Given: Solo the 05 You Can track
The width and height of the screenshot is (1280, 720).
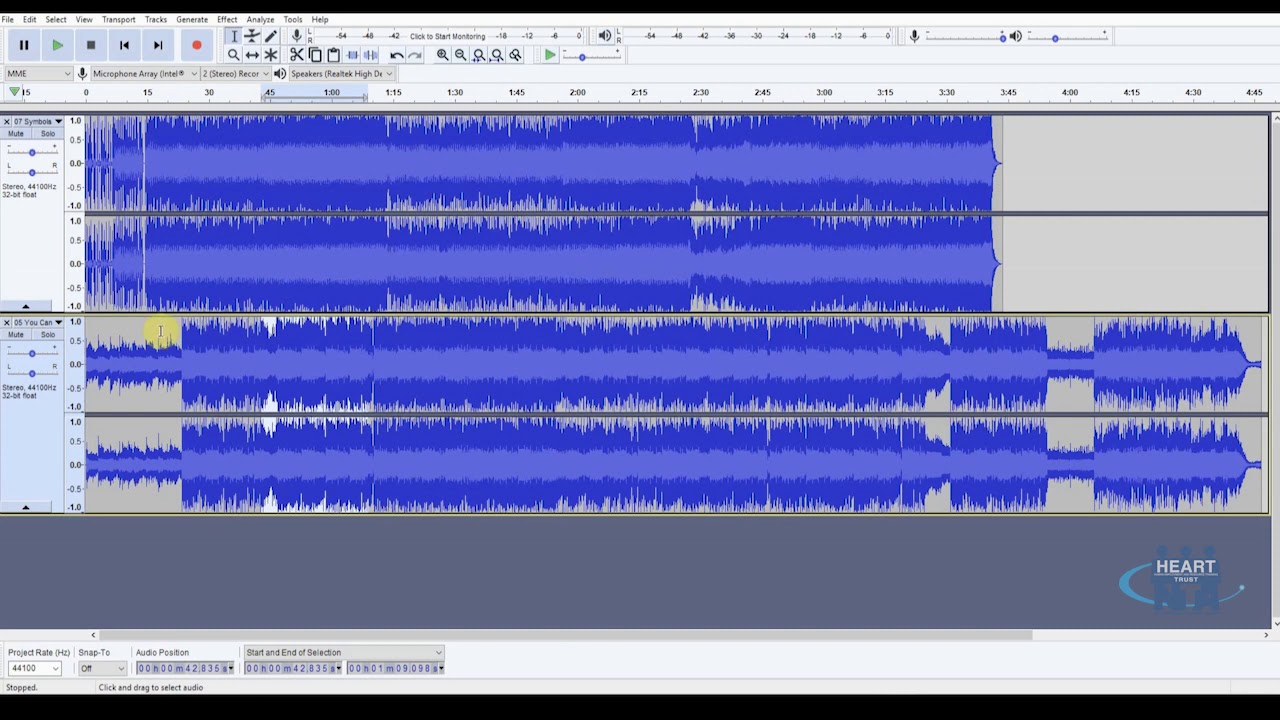Looking at the screenshot, I should click(x=47, y=335).
